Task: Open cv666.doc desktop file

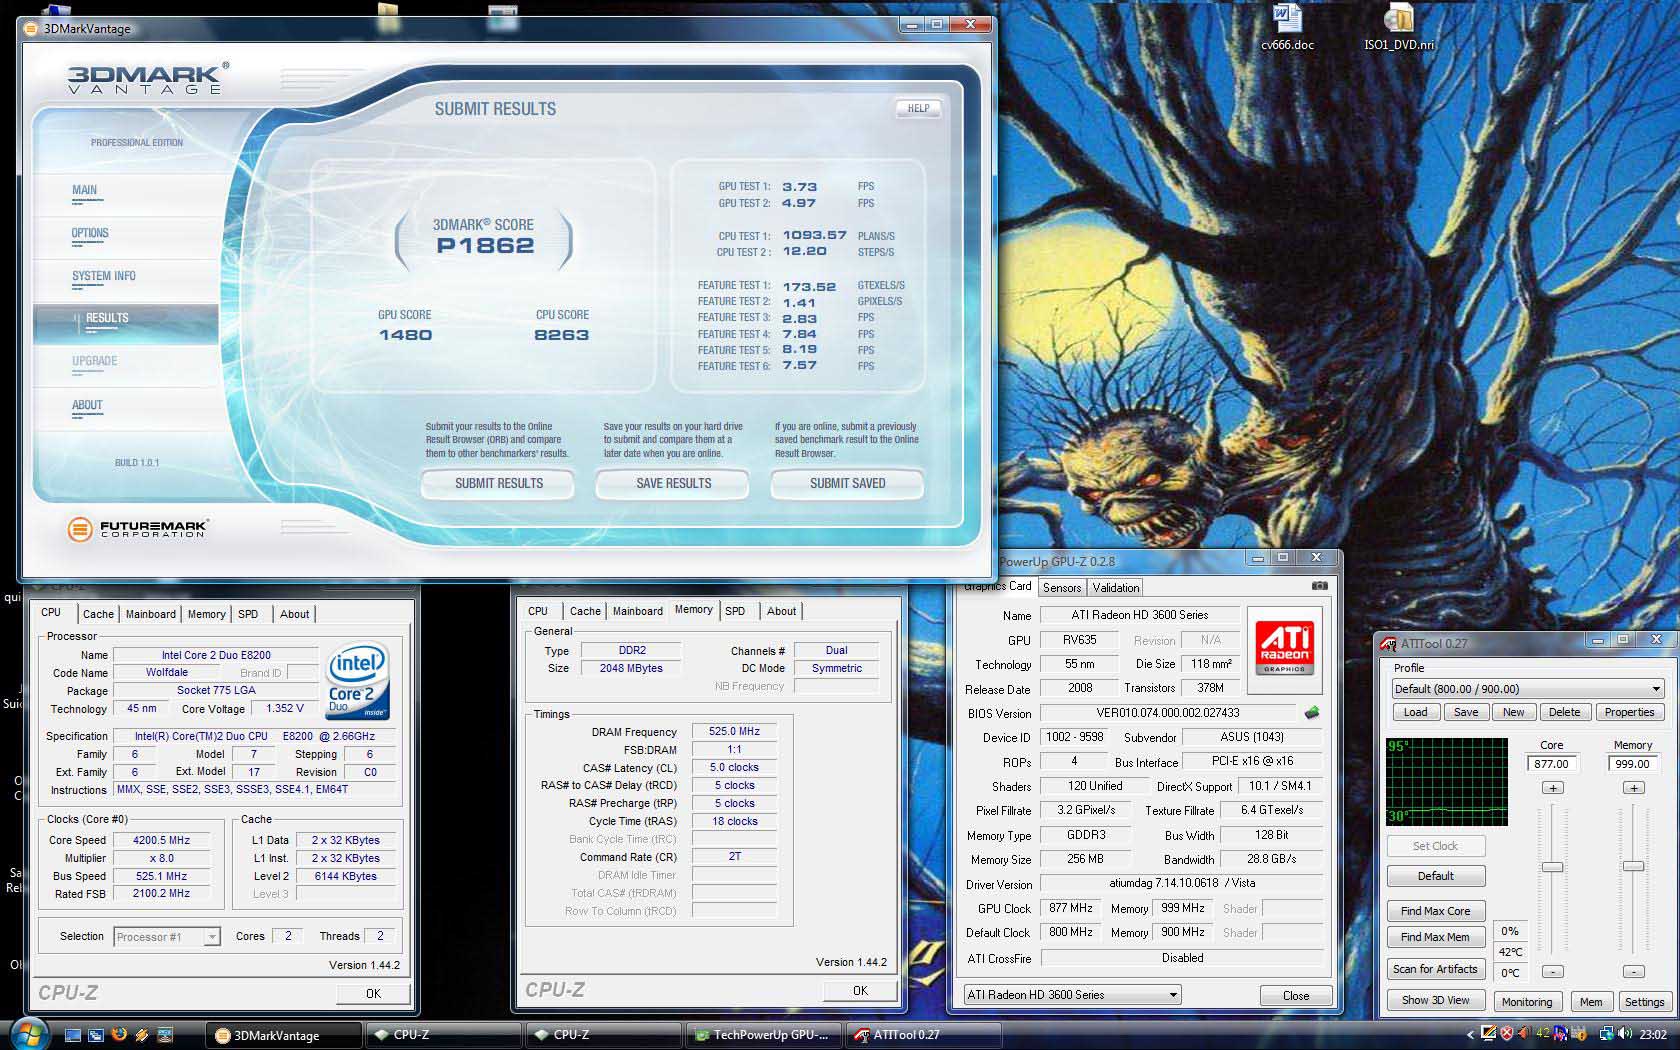Action: tap(1287, 28)
